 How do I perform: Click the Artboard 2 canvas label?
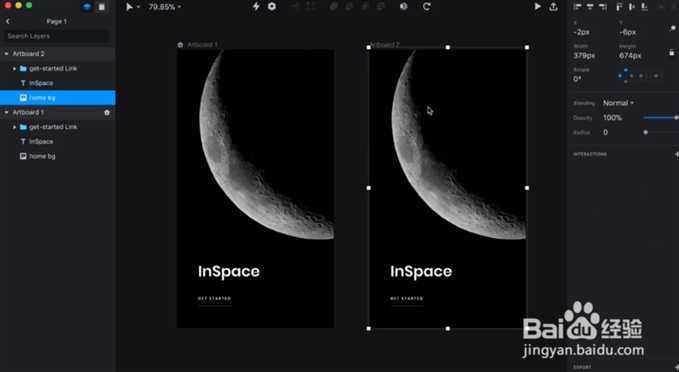[x=385, y=45]
